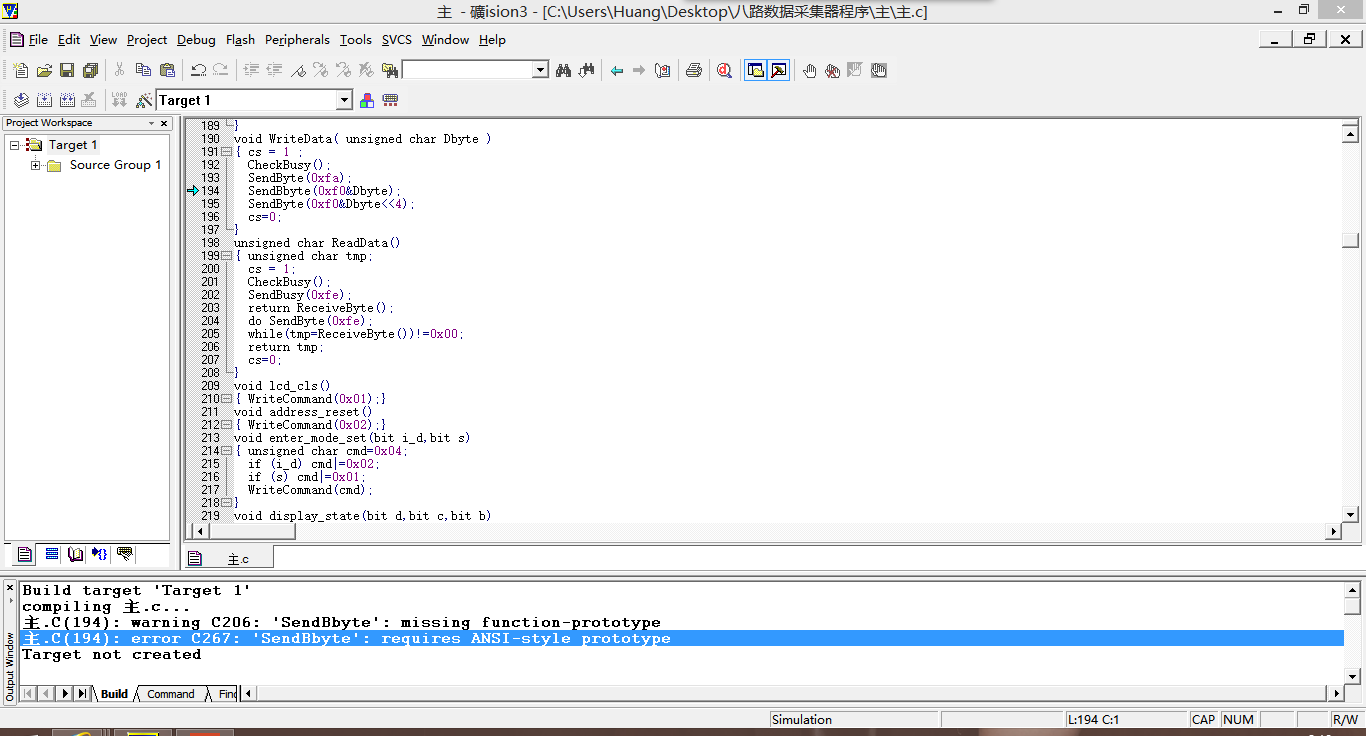Save the current file with the floppy icon

[67, 70]
